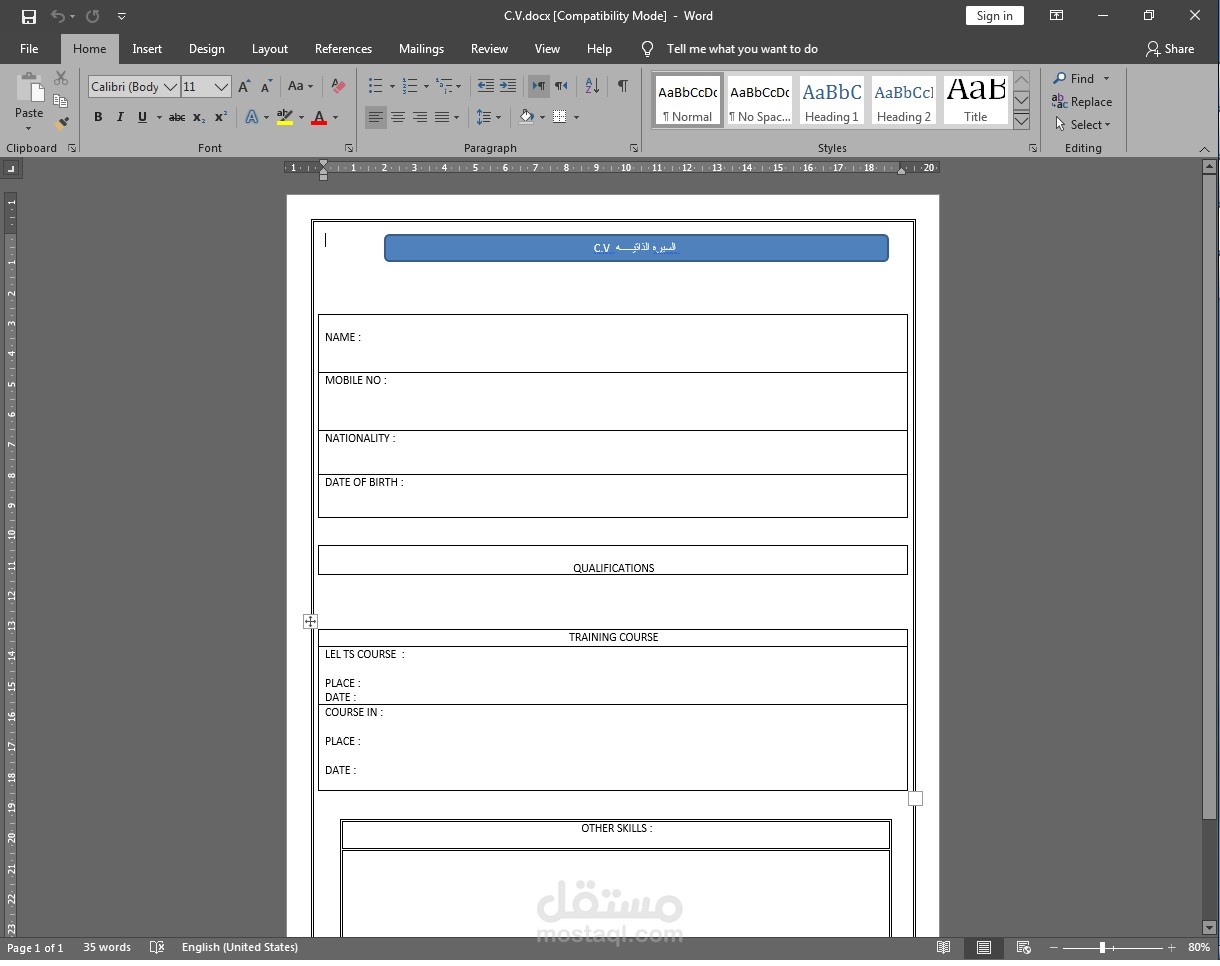Apply the yellow text highlight color
The width and height of the screenshot is (1220, 966).
(284, 117)
